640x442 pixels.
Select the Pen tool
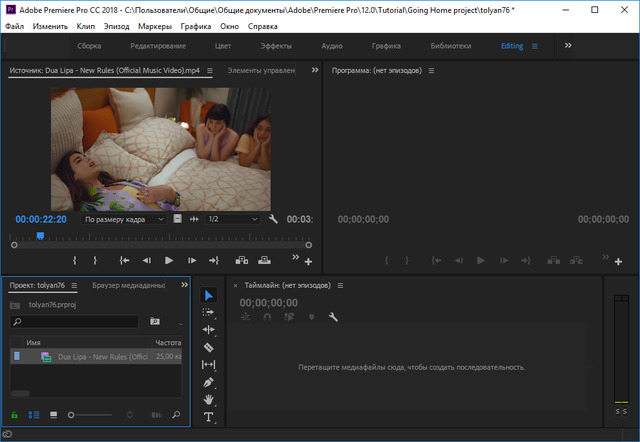click(209, 382)
